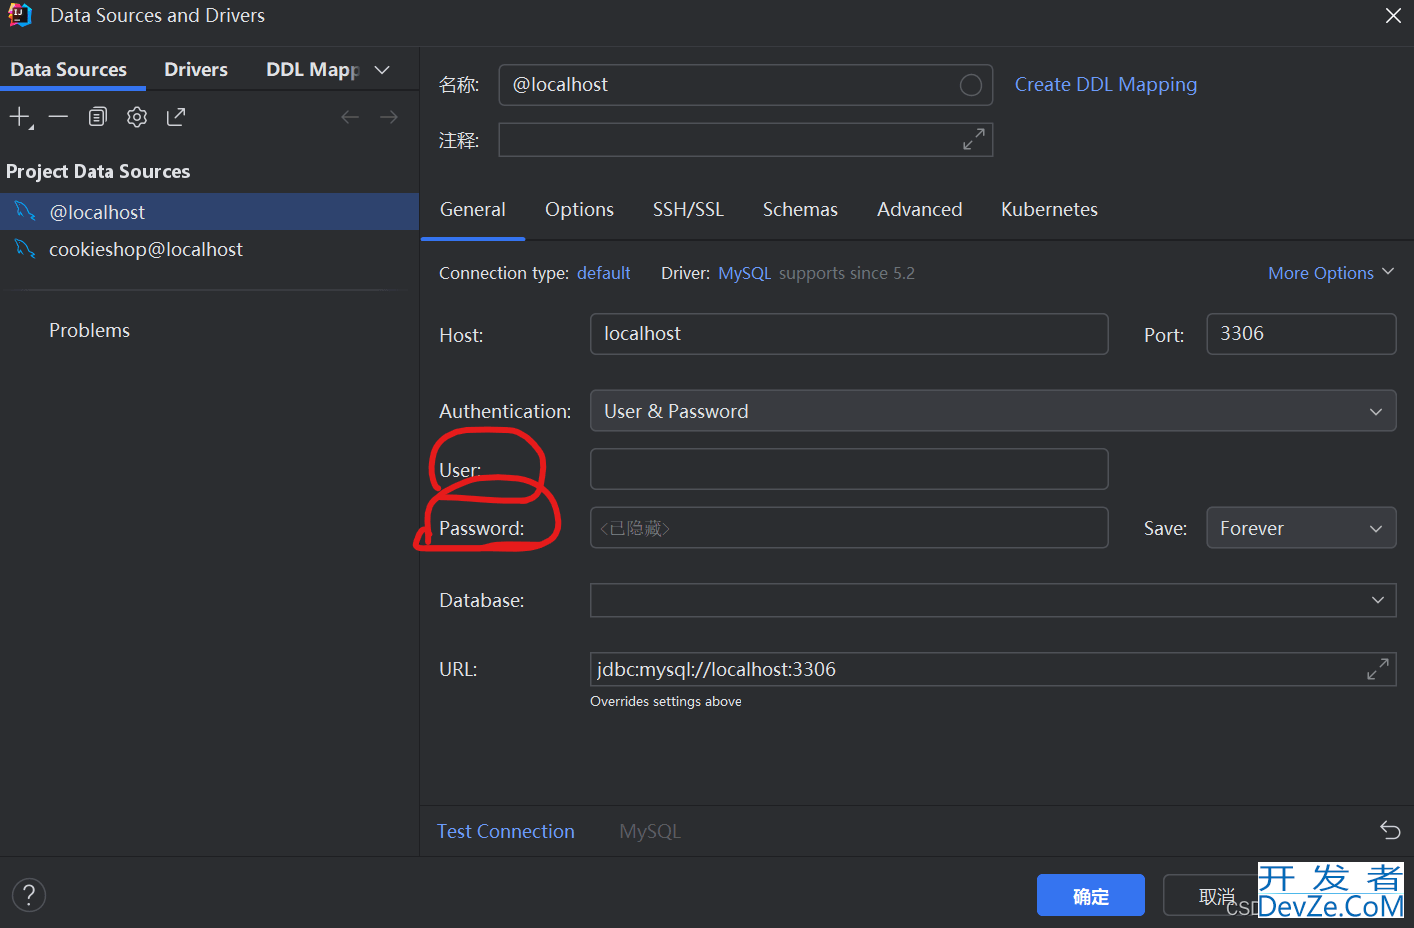
Task: Open the Problems item
Action: pyautogui.click(x=89, y=330)
